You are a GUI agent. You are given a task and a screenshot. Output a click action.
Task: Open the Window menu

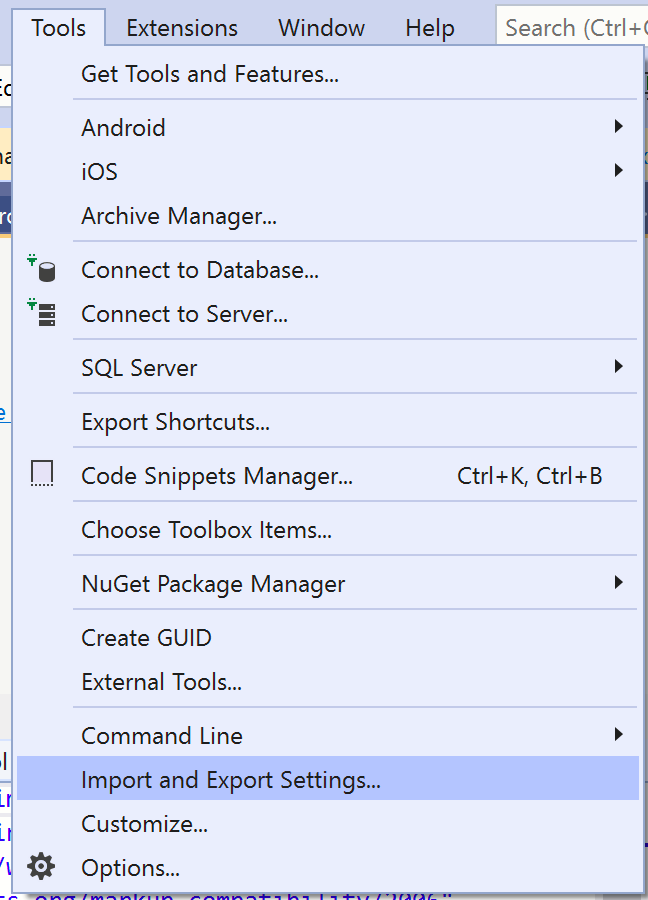coord(321,28)
